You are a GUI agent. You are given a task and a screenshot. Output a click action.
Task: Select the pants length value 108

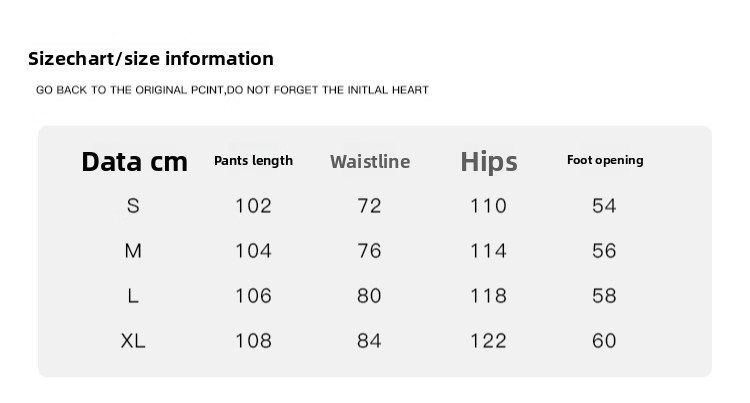pos(253,341)
